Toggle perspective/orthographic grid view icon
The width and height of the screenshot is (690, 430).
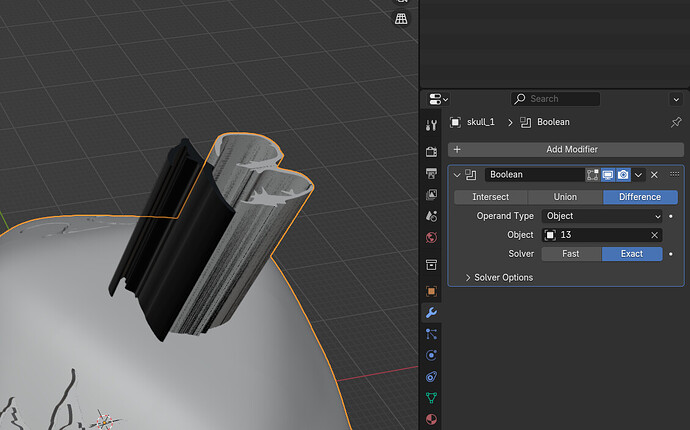click(401, 19)
